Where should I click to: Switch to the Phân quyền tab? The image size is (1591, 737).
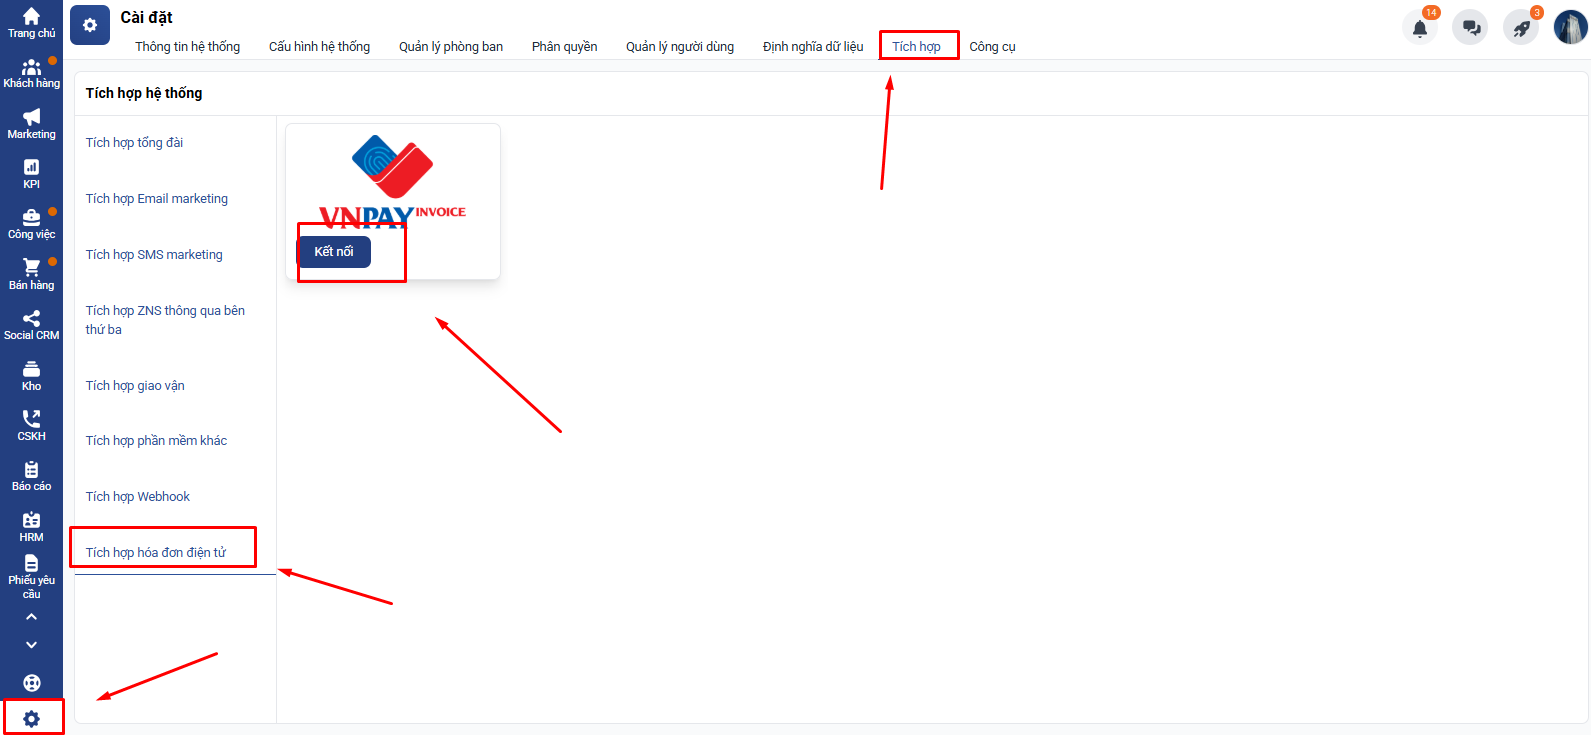click(564, 47)
